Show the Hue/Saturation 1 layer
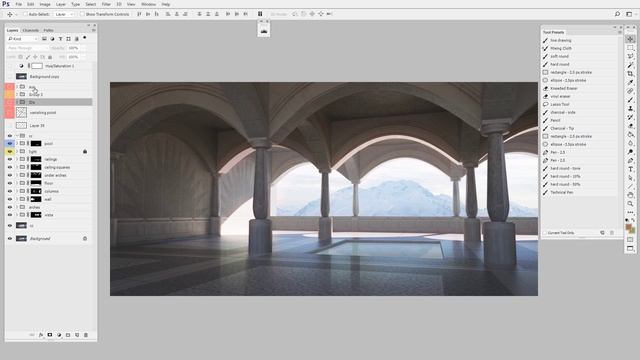Viewport: 640px width, 360px height. coord(10,66)
